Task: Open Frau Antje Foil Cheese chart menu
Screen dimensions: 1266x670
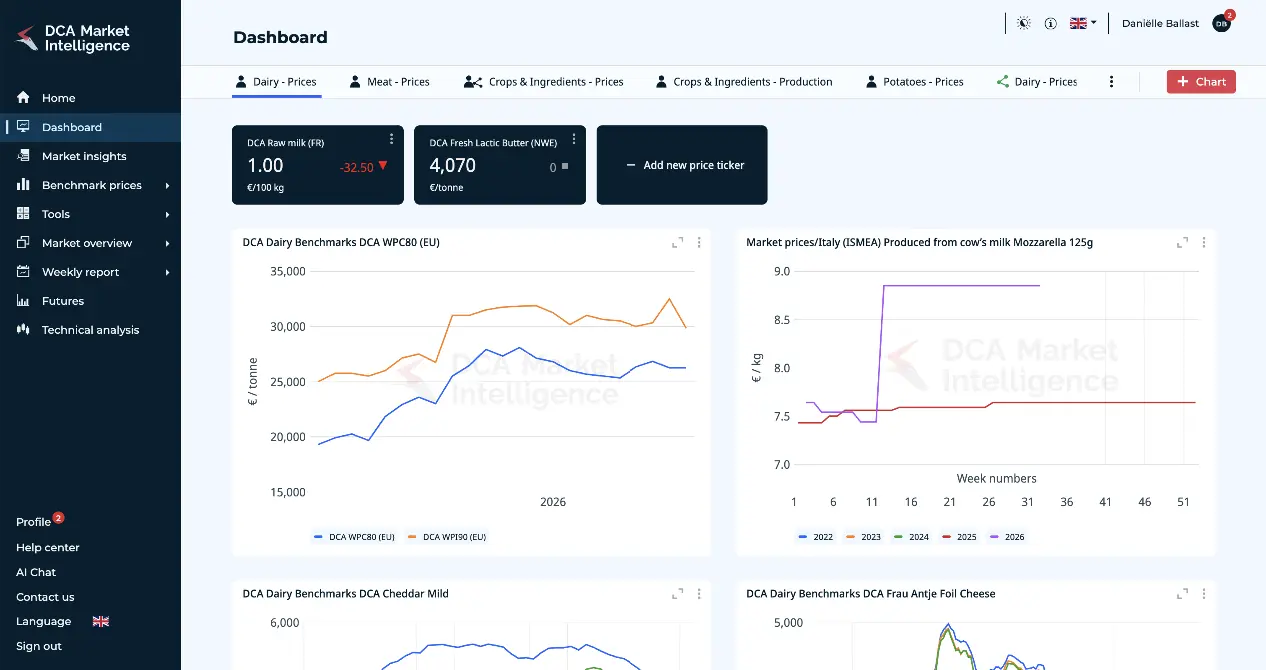Action: pyautogui.click(x=1204, y=594)
